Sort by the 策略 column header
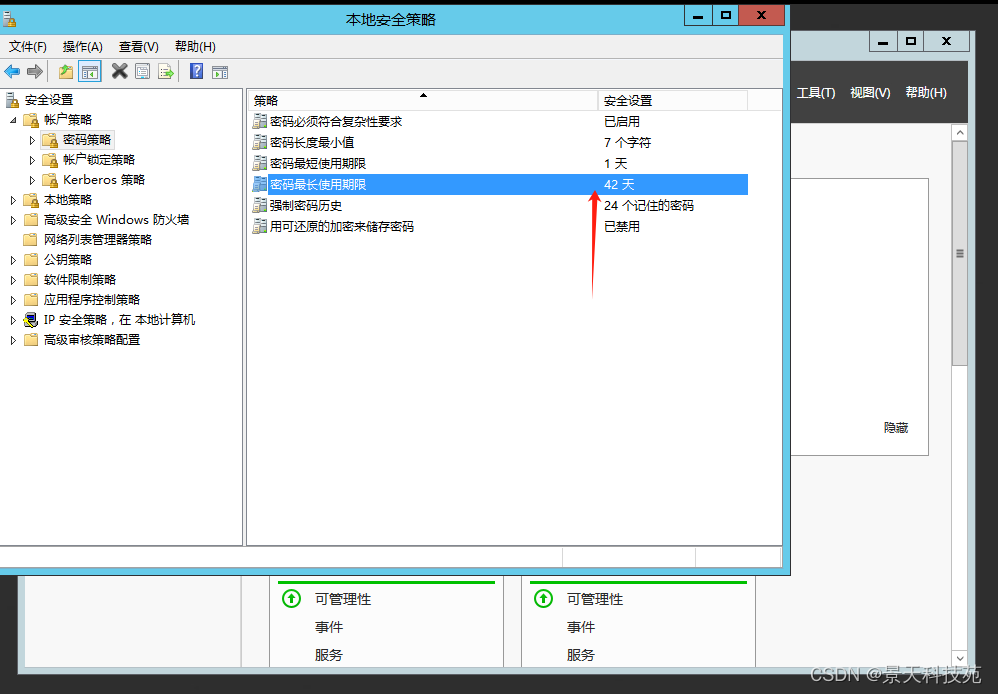This screenshot has width=998, height=694. tap(423, 101)
